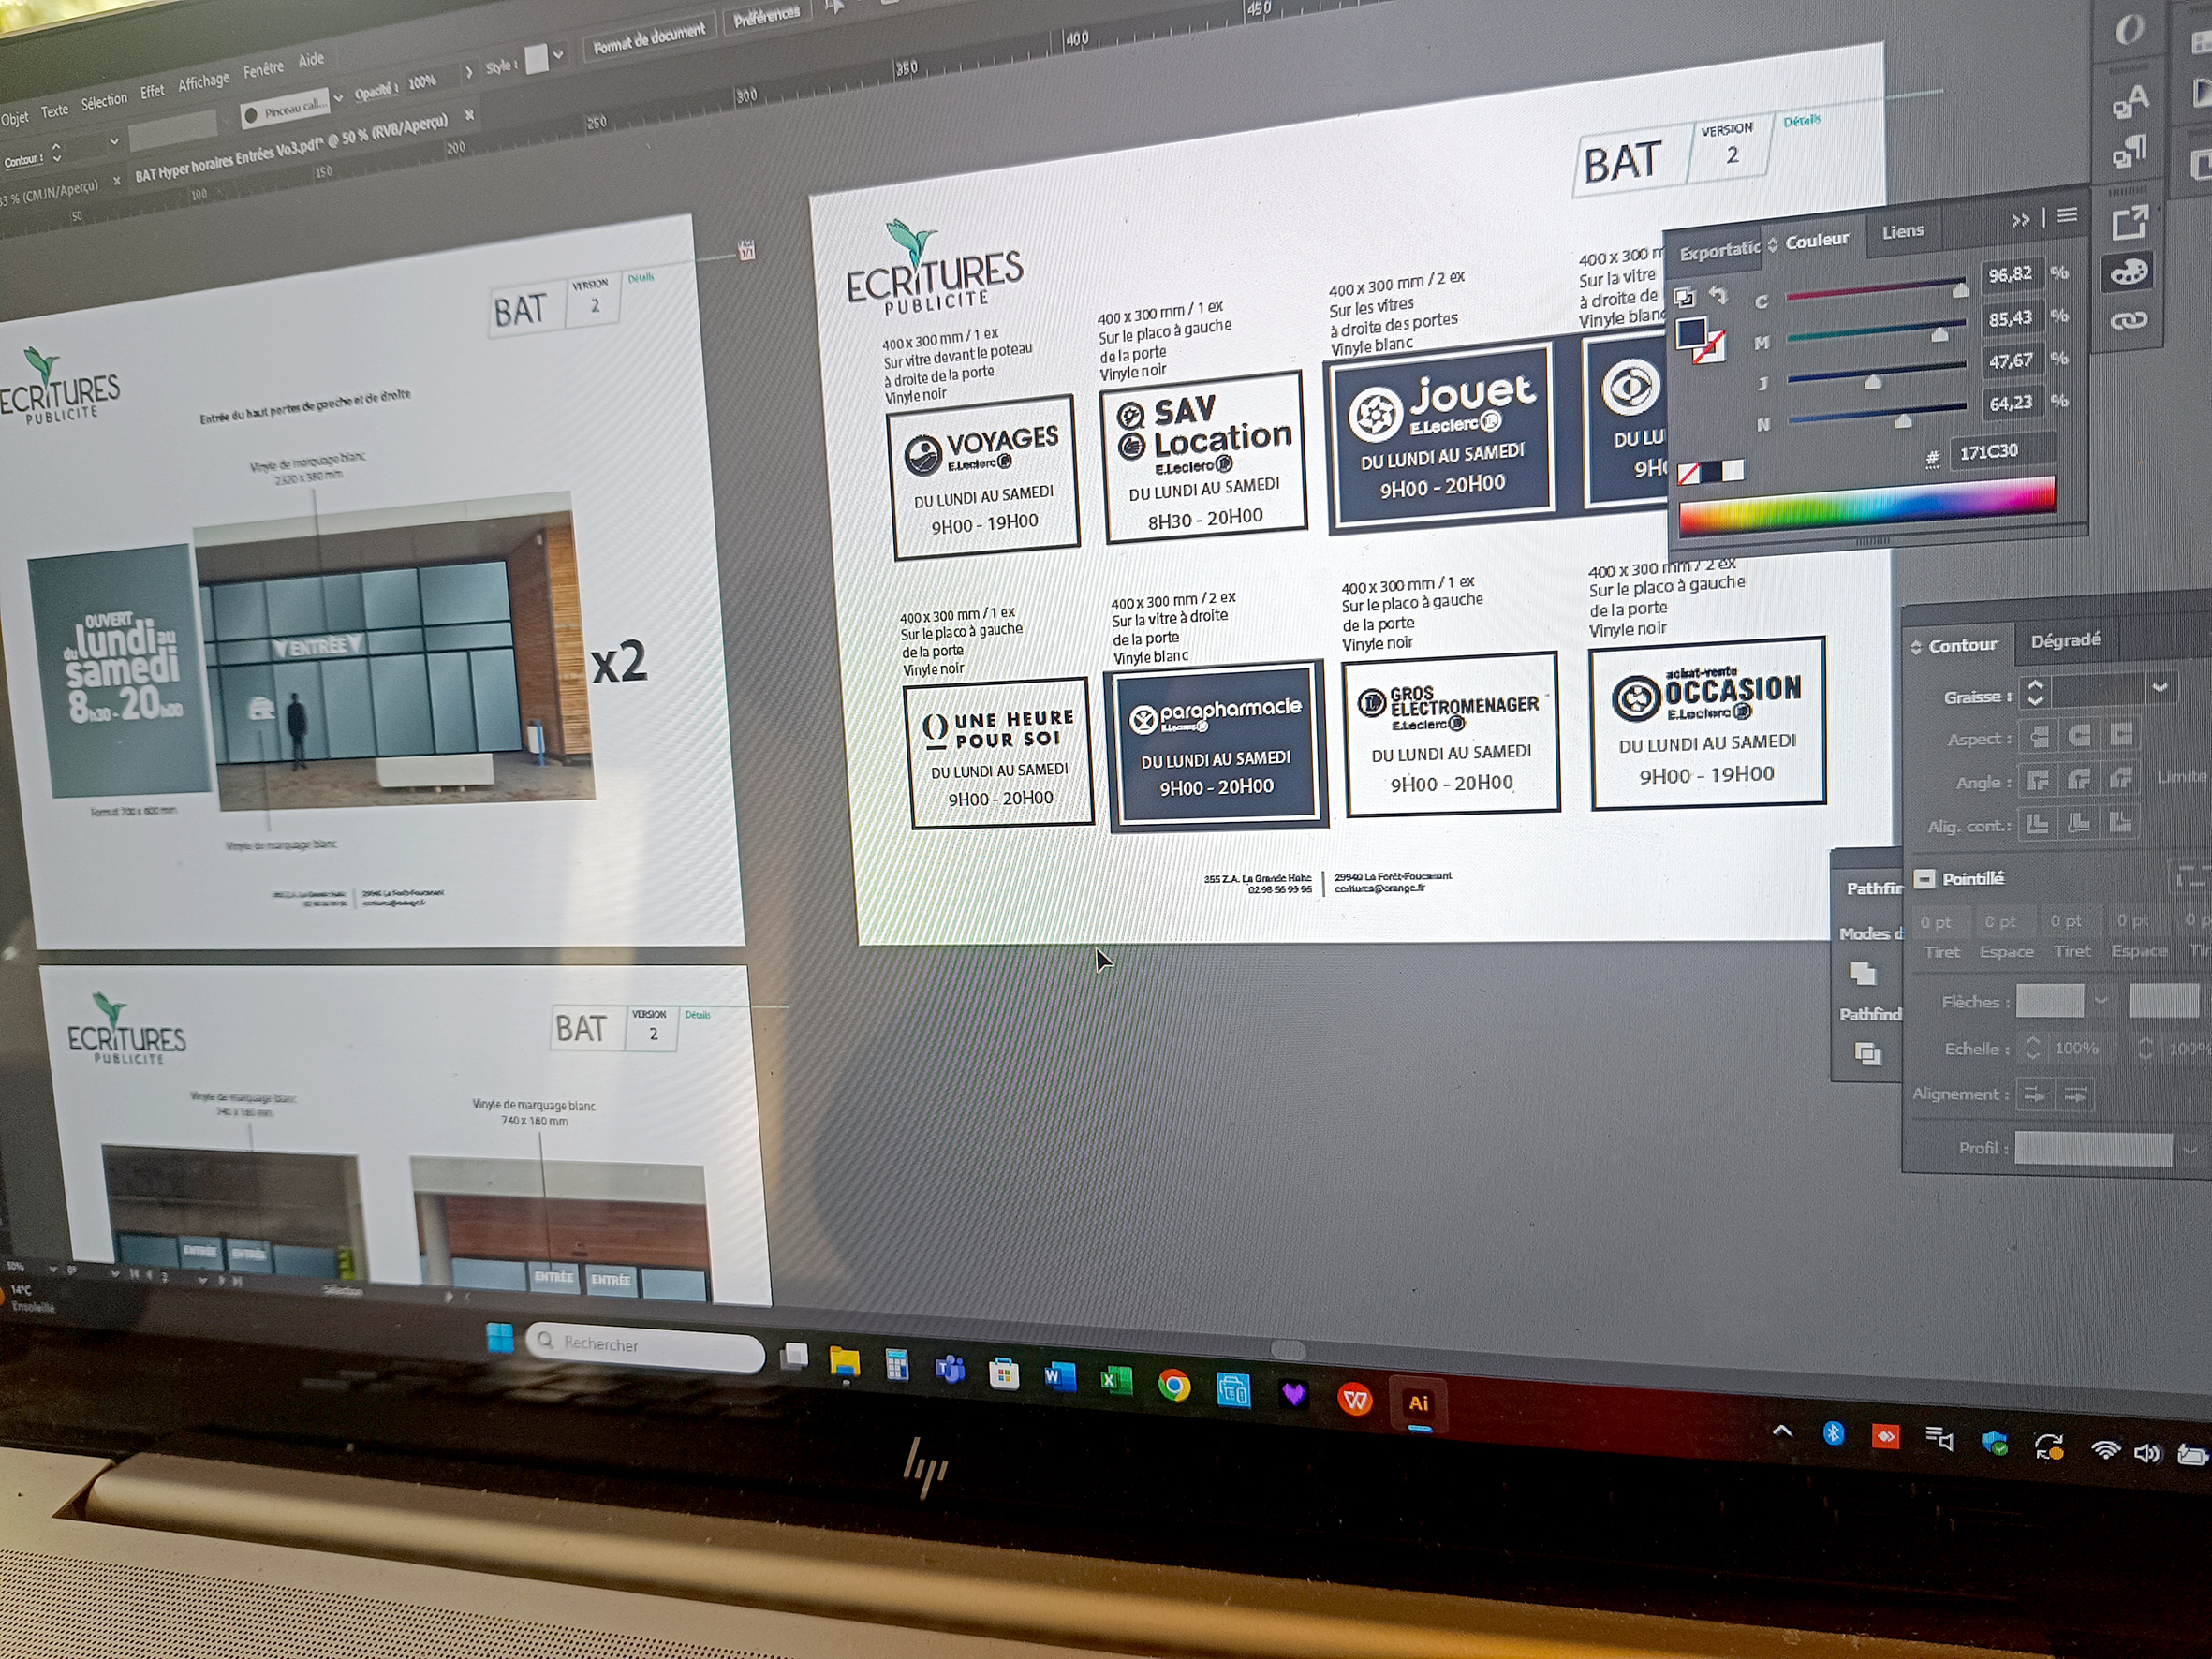Switch to the Dégradé tab
The image size is (2212, 1659).
click(2065, 640)
